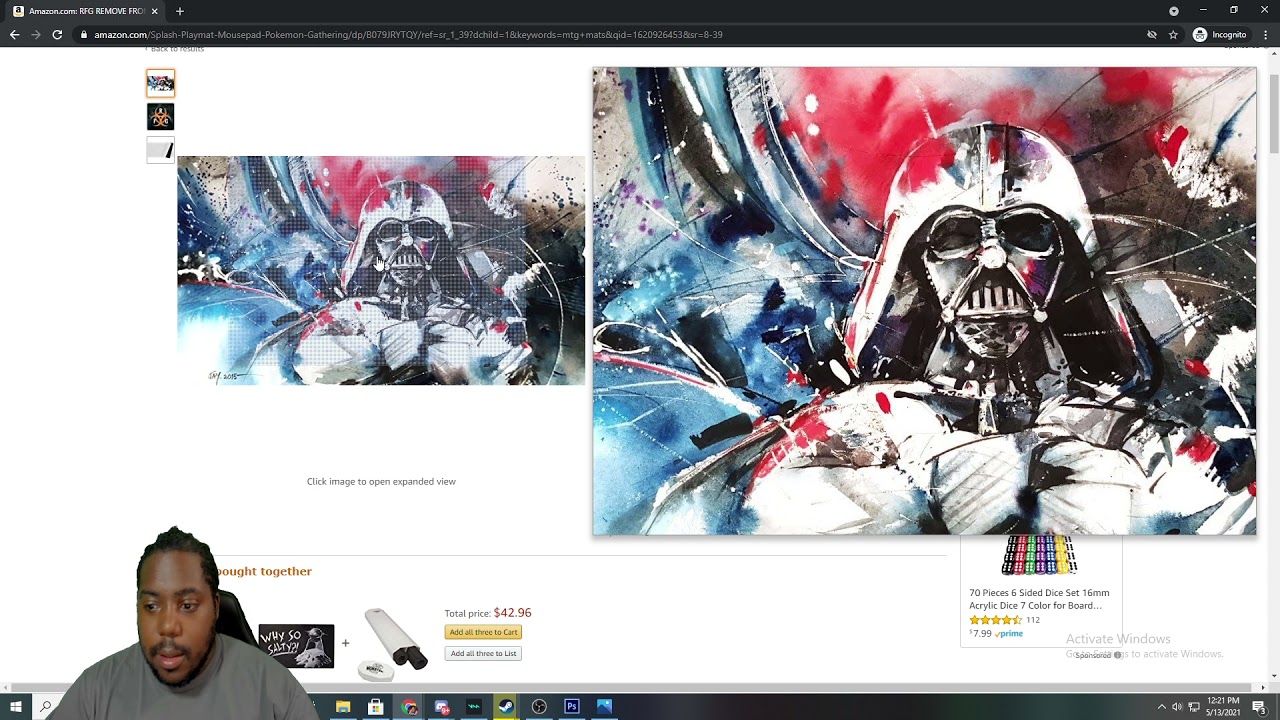Open the Windows Start menu
The height and width of the screenshot is (720, 1280).
tap(16, 707)
